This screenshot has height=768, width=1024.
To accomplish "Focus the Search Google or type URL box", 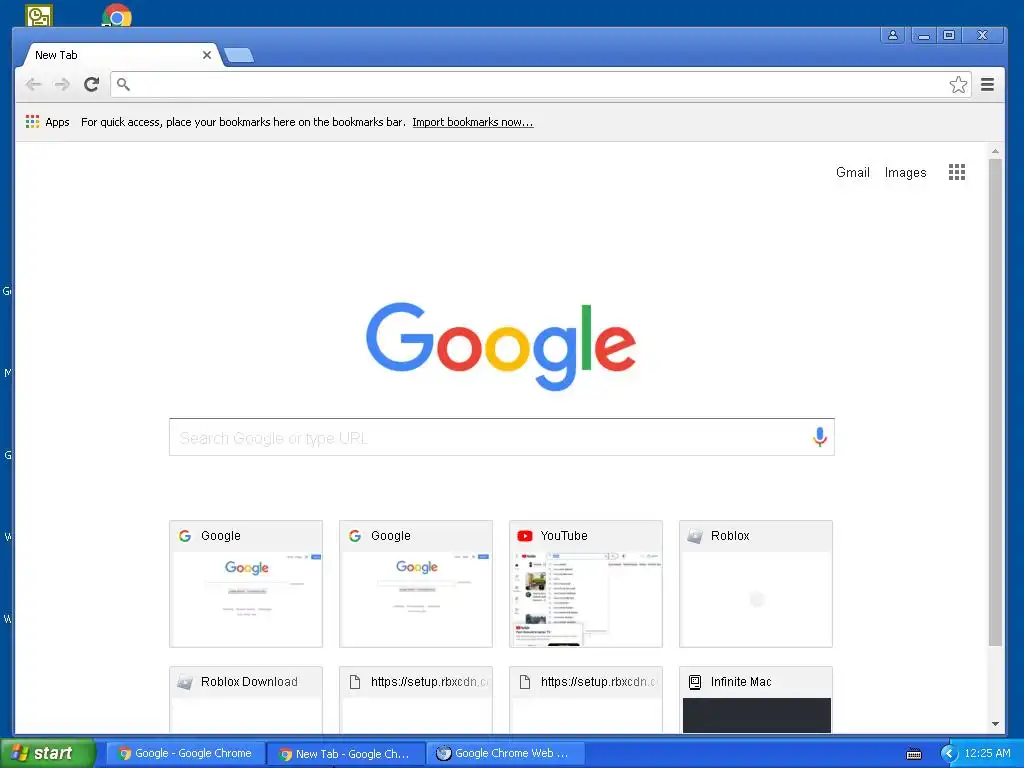I will [501, 437].
